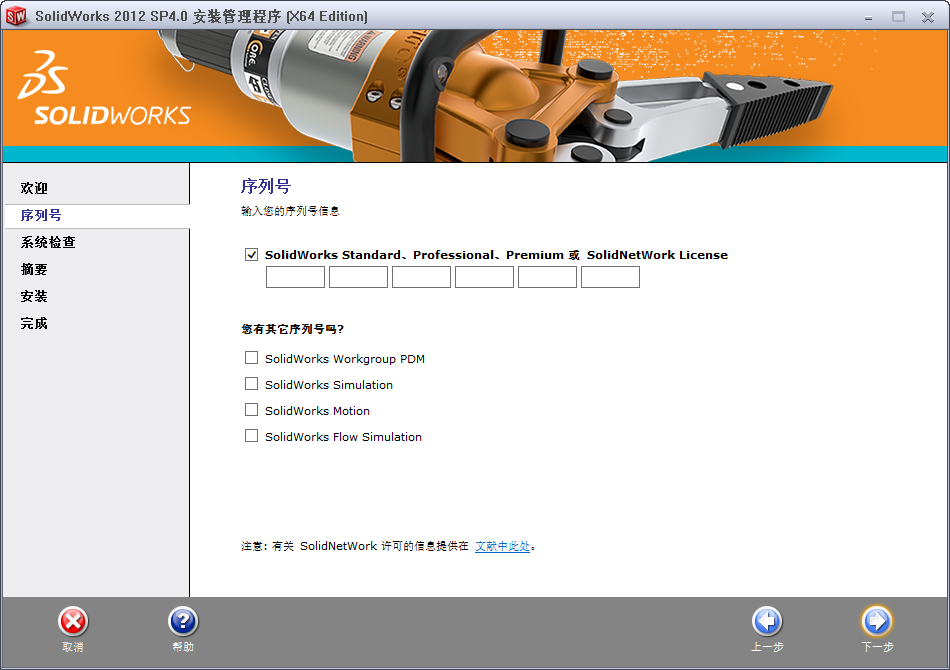950x670 pixels.
Task: Enable SolidWorks Flow Simulation checkbox
Action: 251,436
